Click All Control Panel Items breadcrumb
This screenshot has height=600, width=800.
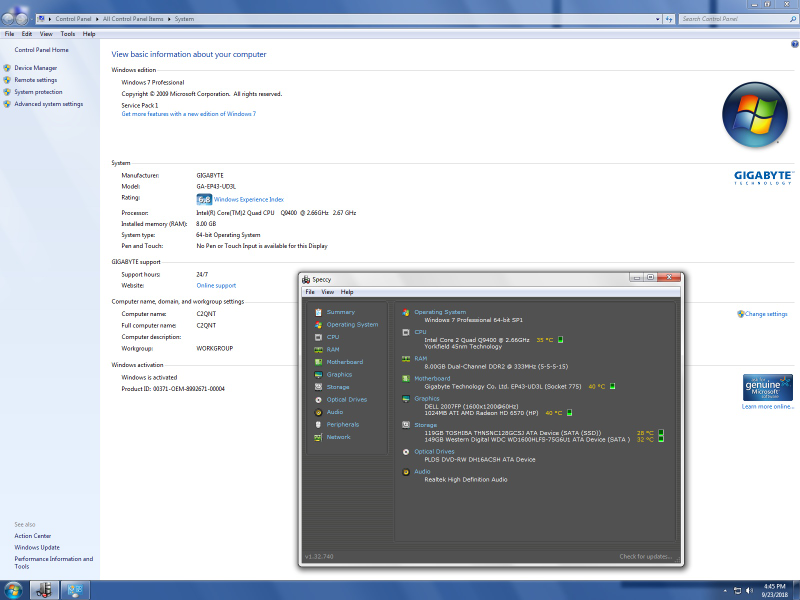pos(133,19)
